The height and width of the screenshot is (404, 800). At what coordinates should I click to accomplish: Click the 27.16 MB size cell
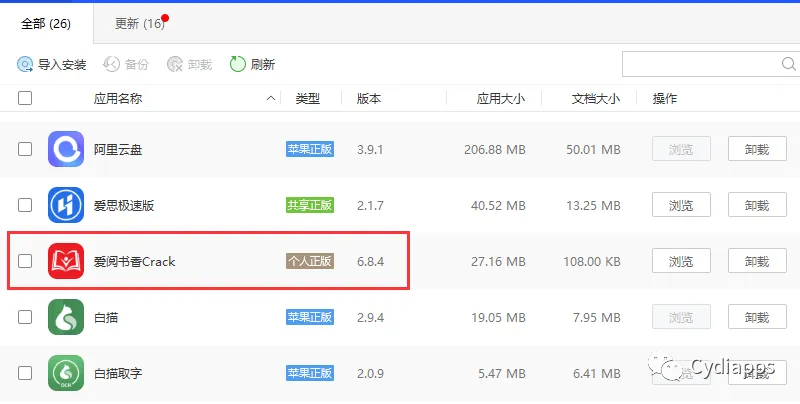(x=498, y=262)
